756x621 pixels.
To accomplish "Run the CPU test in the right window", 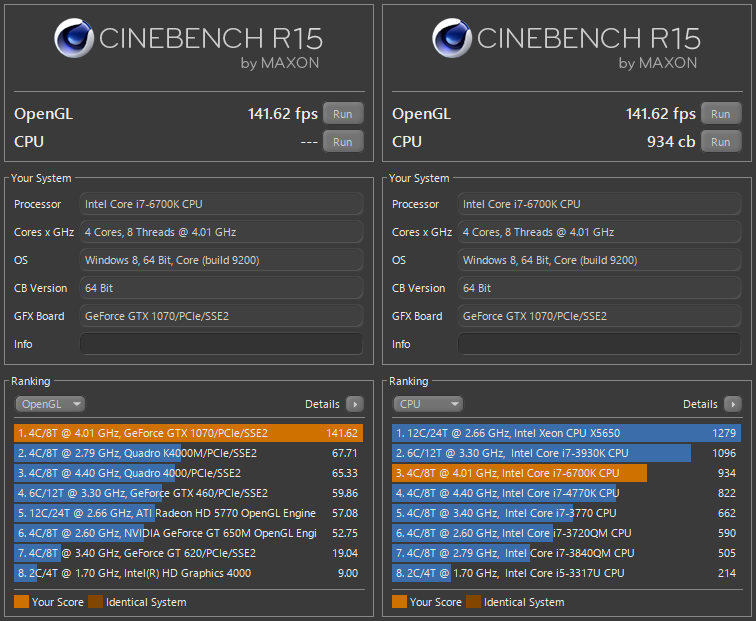I will [721, 142].
